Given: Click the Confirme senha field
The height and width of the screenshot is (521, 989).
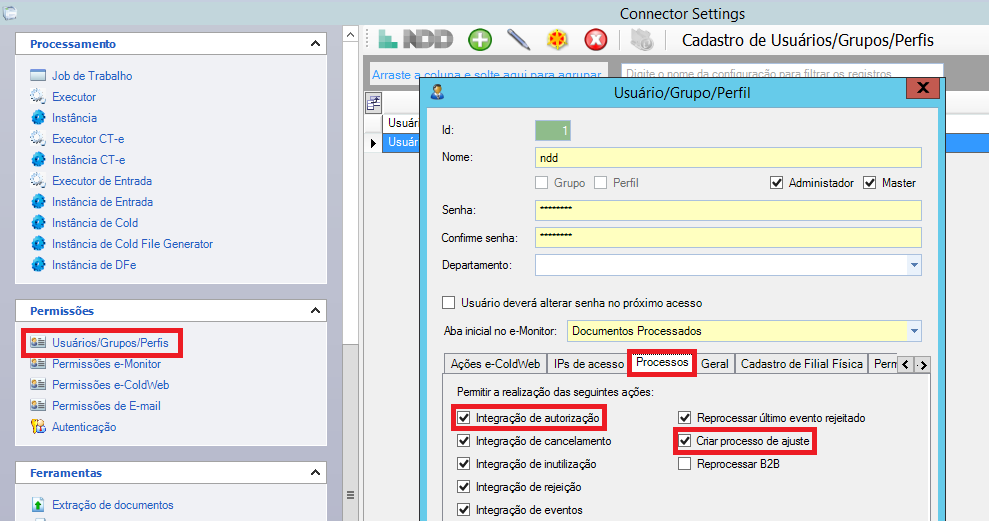Looking at the screenshot, I should point(728,237).
